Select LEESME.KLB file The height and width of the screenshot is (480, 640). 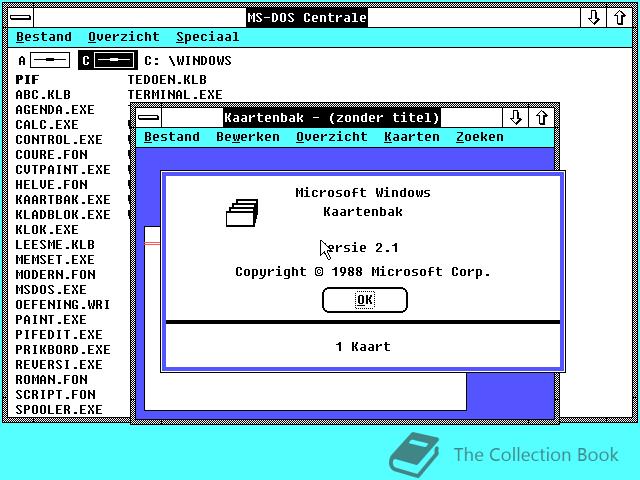55,245
